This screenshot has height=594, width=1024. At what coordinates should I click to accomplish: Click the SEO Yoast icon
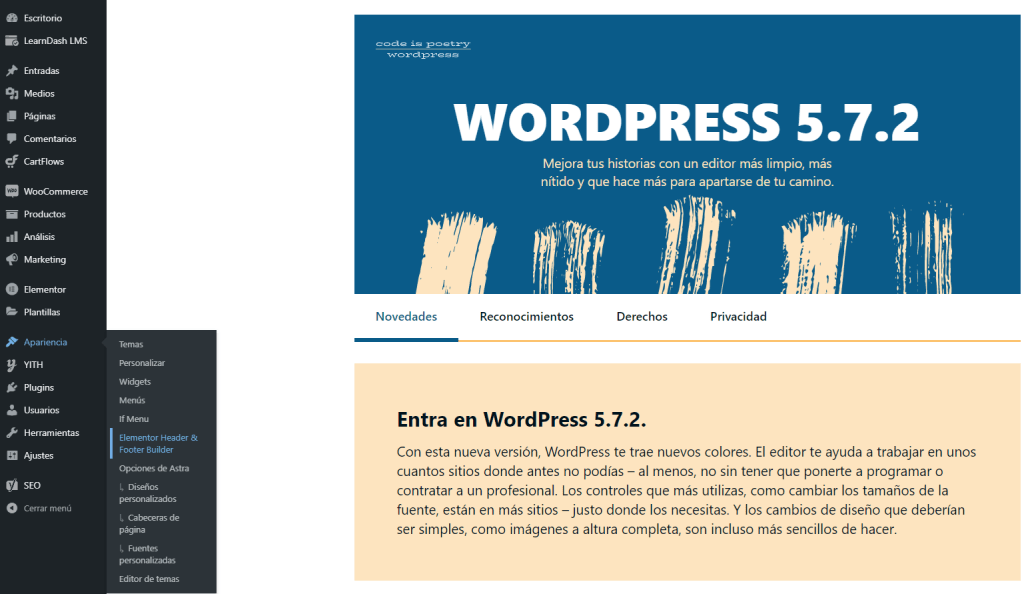click(x=12, y=486)
